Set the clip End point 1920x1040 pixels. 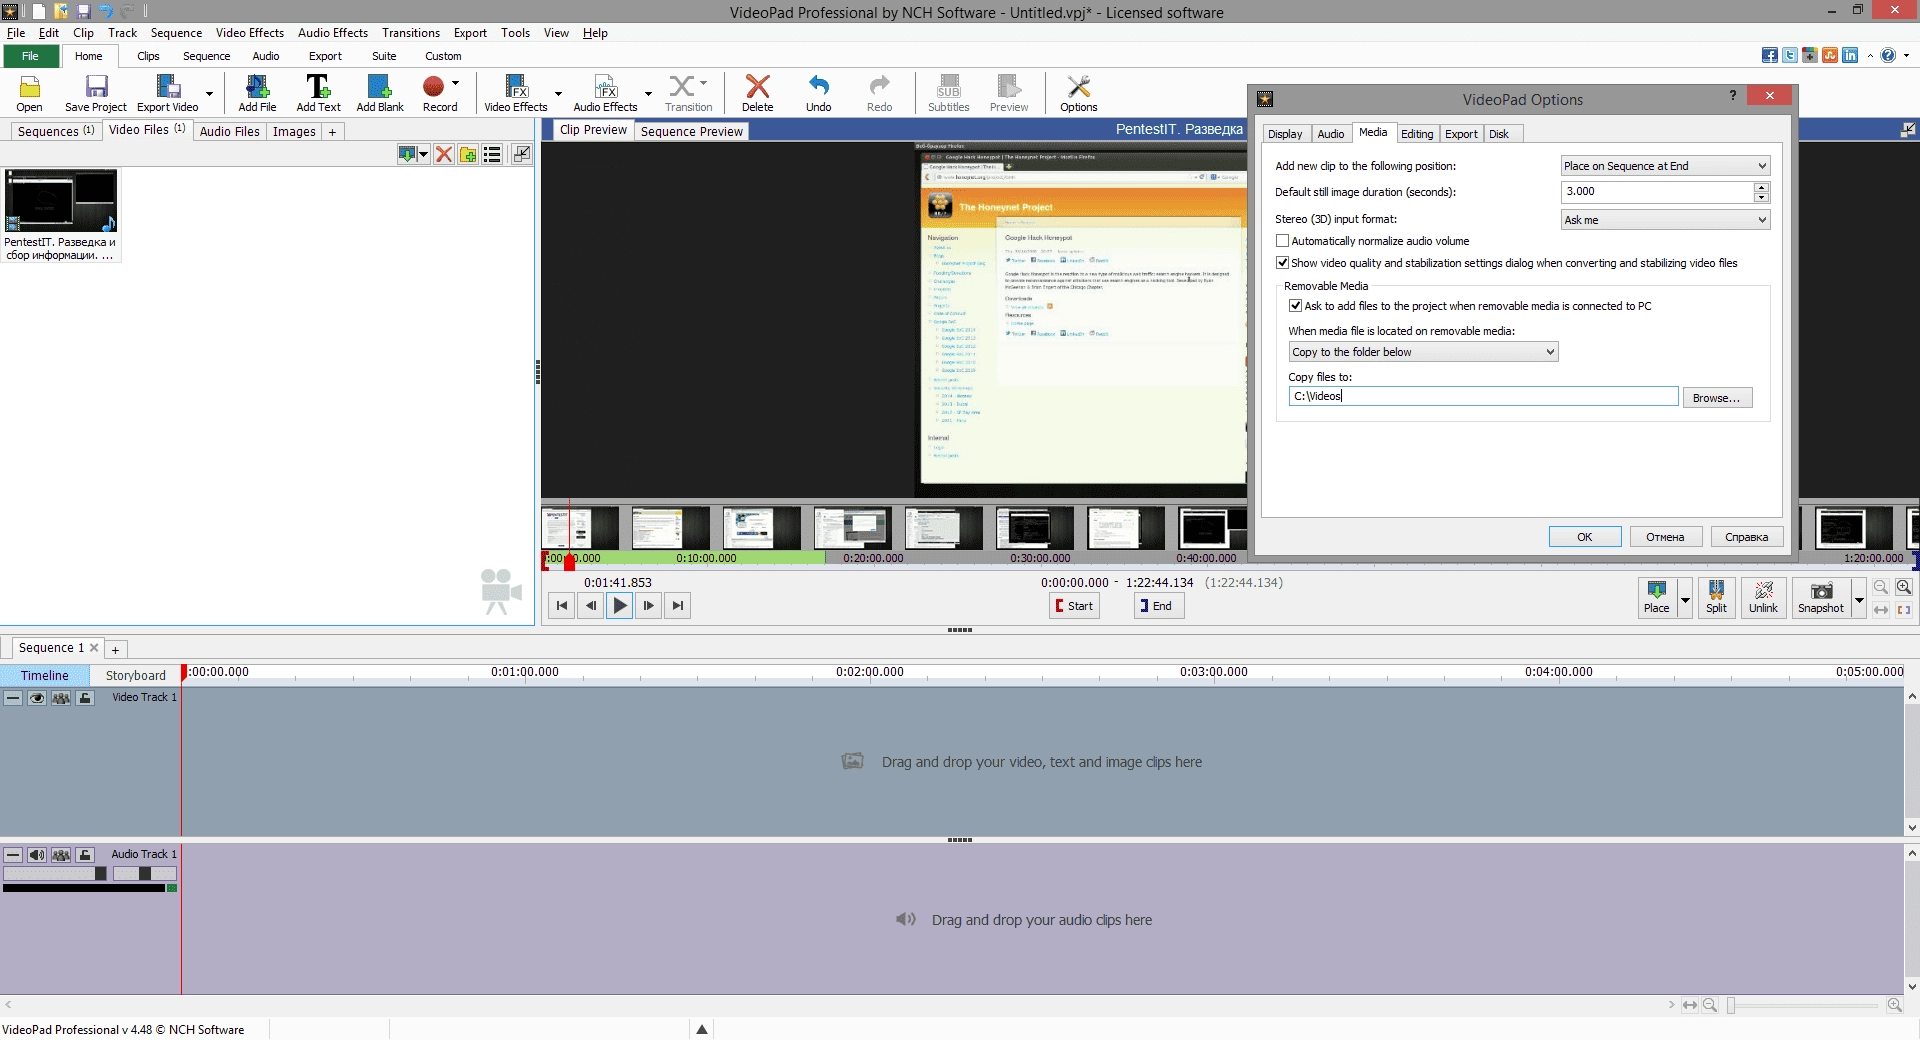tap(1158, 605)
